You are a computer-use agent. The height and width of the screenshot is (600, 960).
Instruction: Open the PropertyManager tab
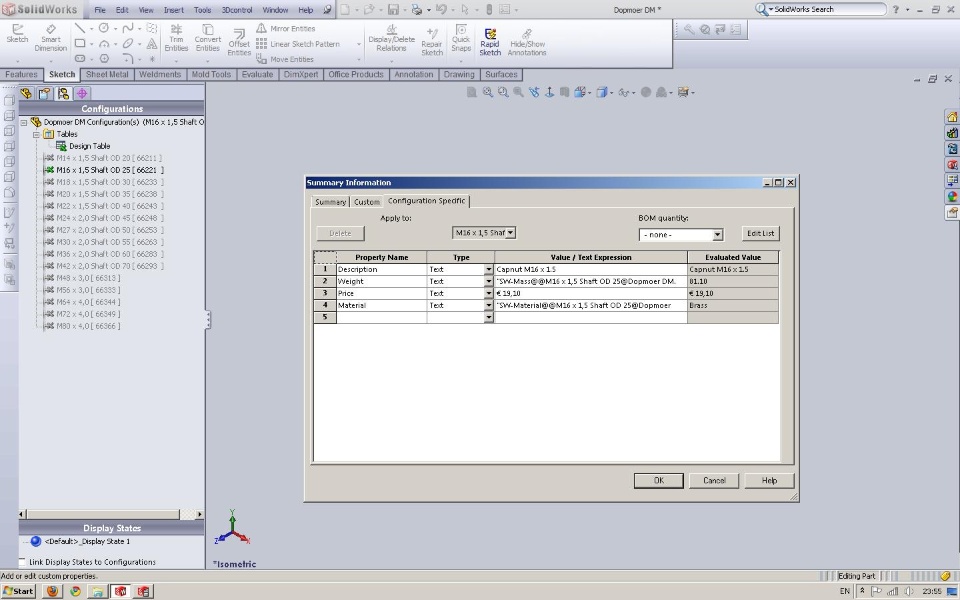click(45, 93)
